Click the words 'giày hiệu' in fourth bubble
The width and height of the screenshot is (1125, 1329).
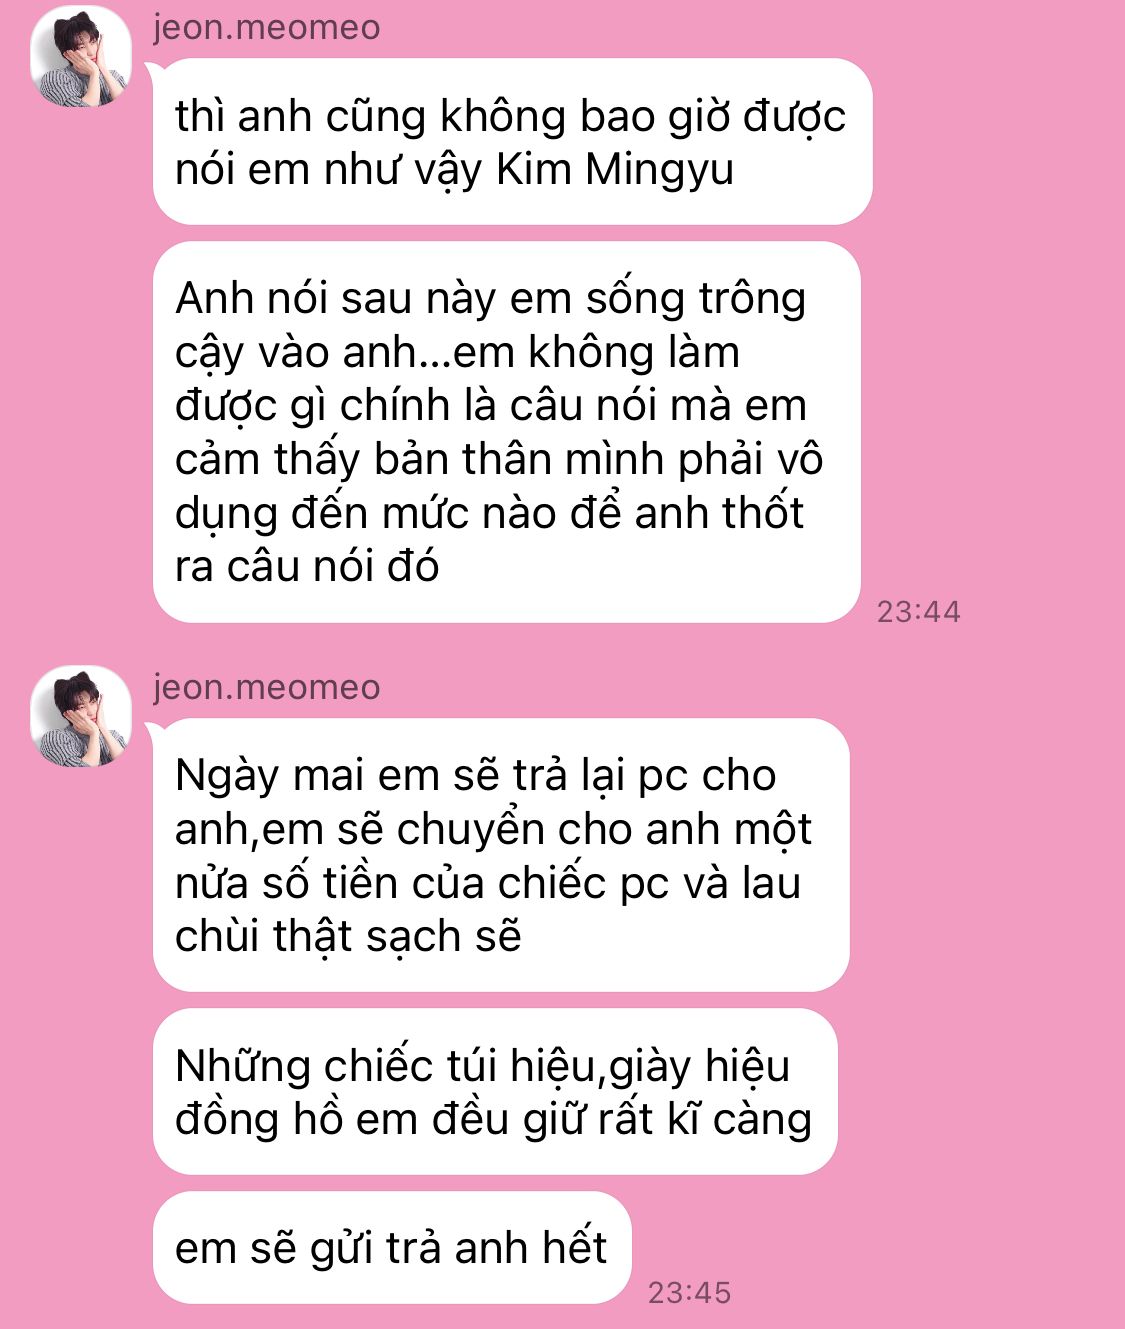(x=699, y=1066)
